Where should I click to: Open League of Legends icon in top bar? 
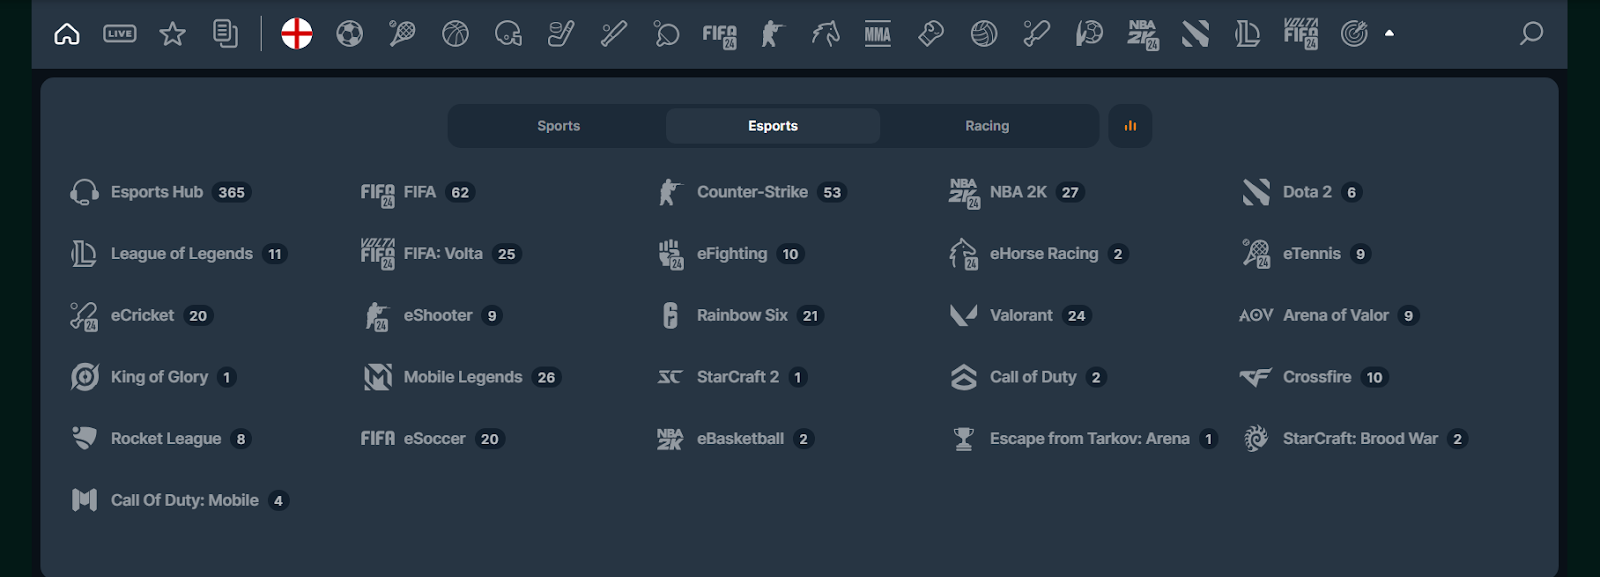tap(1248, 34)
